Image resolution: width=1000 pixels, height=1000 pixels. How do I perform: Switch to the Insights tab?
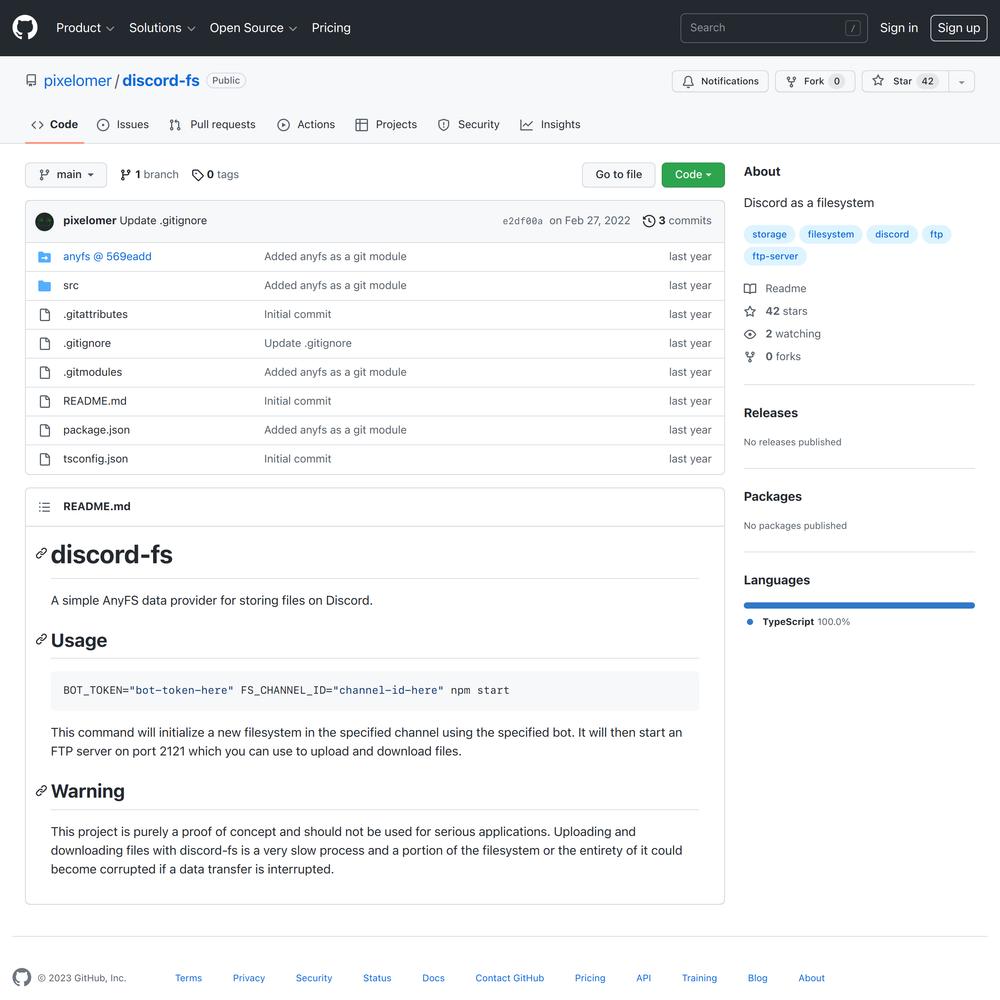point(550,125)
